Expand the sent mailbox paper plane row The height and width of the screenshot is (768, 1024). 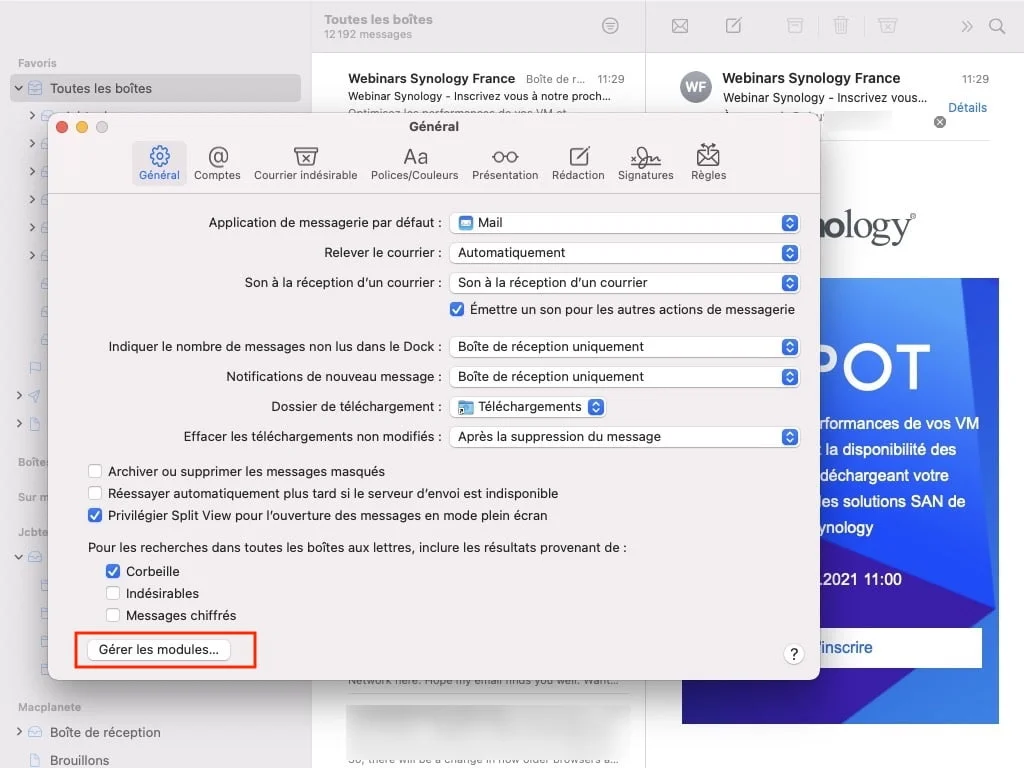19,396
